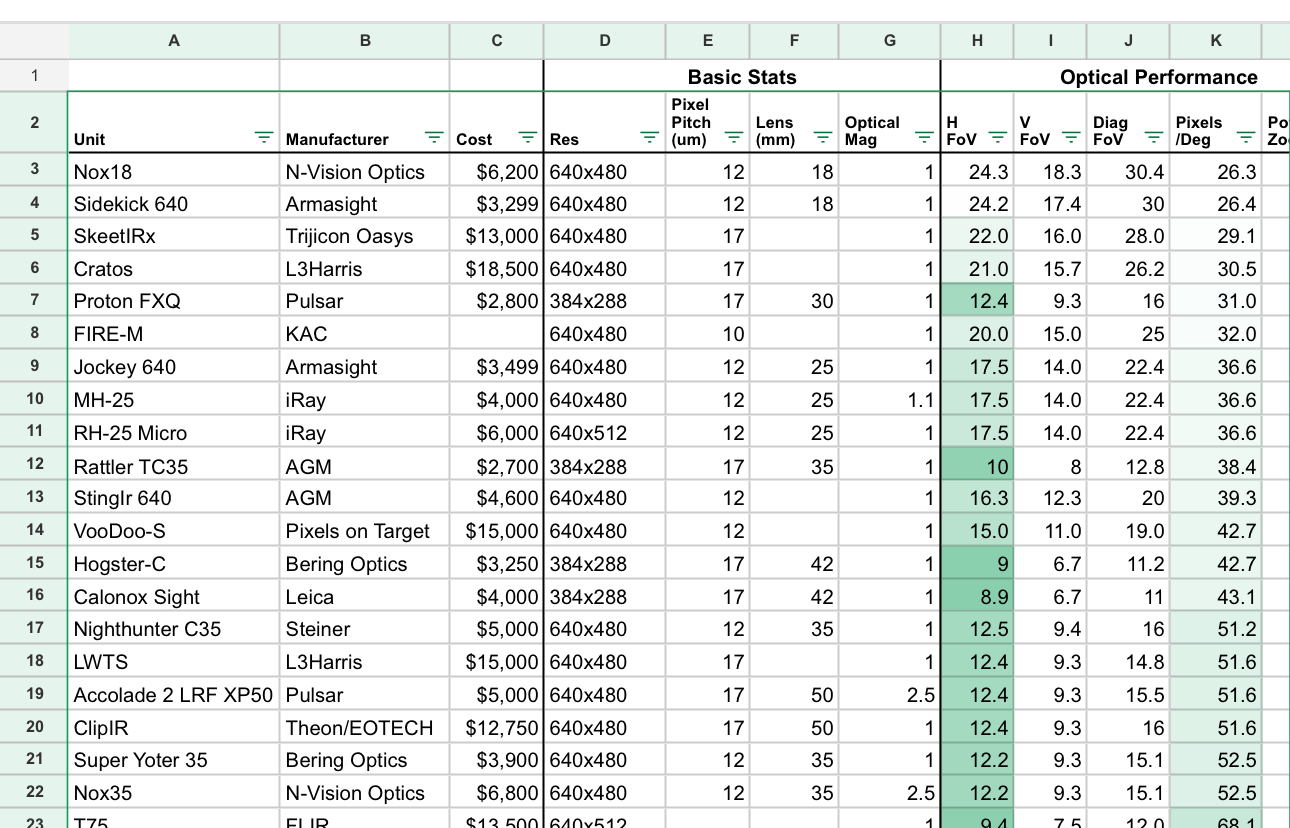Image resolution: width=1290 pixels, height=828 pixels.
Task: Click the Optical Mag filter icon
Action: pos(924,138)
